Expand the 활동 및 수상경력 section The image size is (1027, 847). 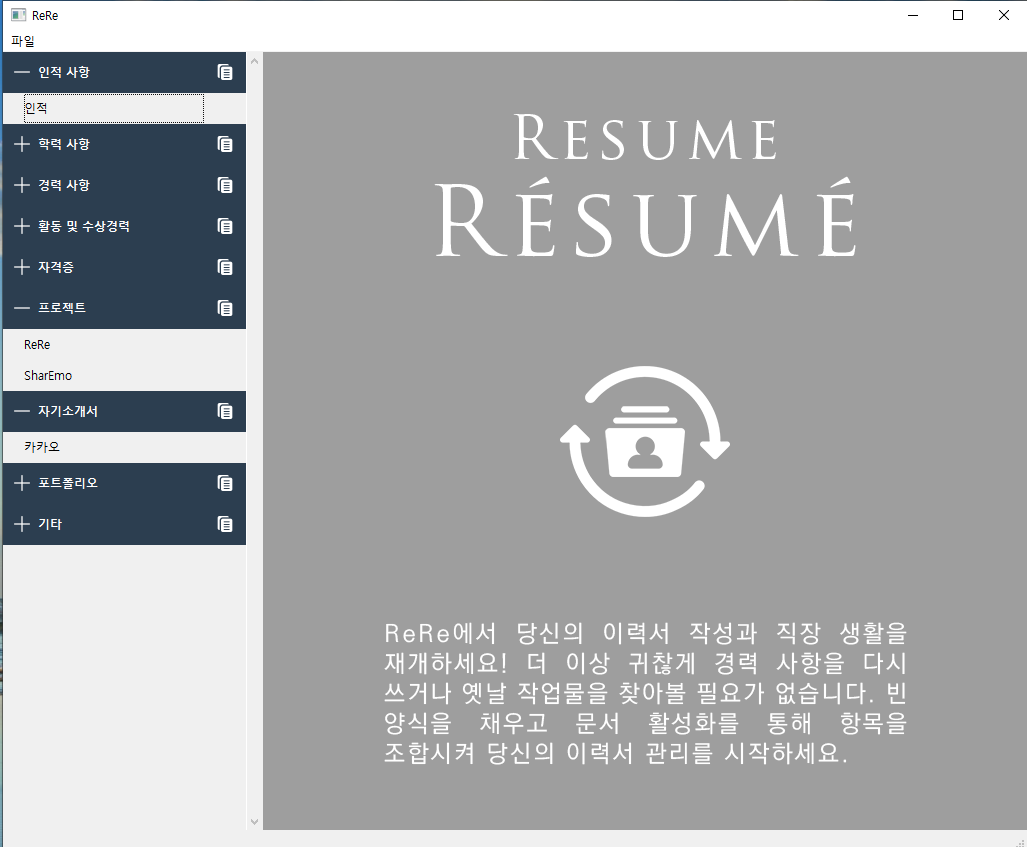click(22, 226)
